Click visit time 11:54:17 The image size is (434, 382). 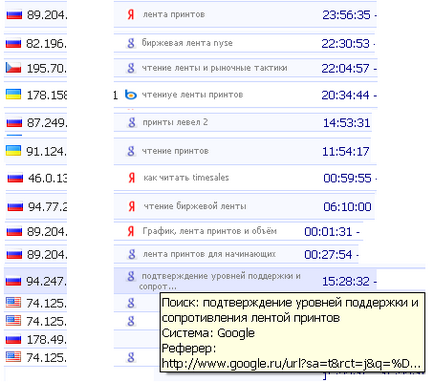(346, 152)
